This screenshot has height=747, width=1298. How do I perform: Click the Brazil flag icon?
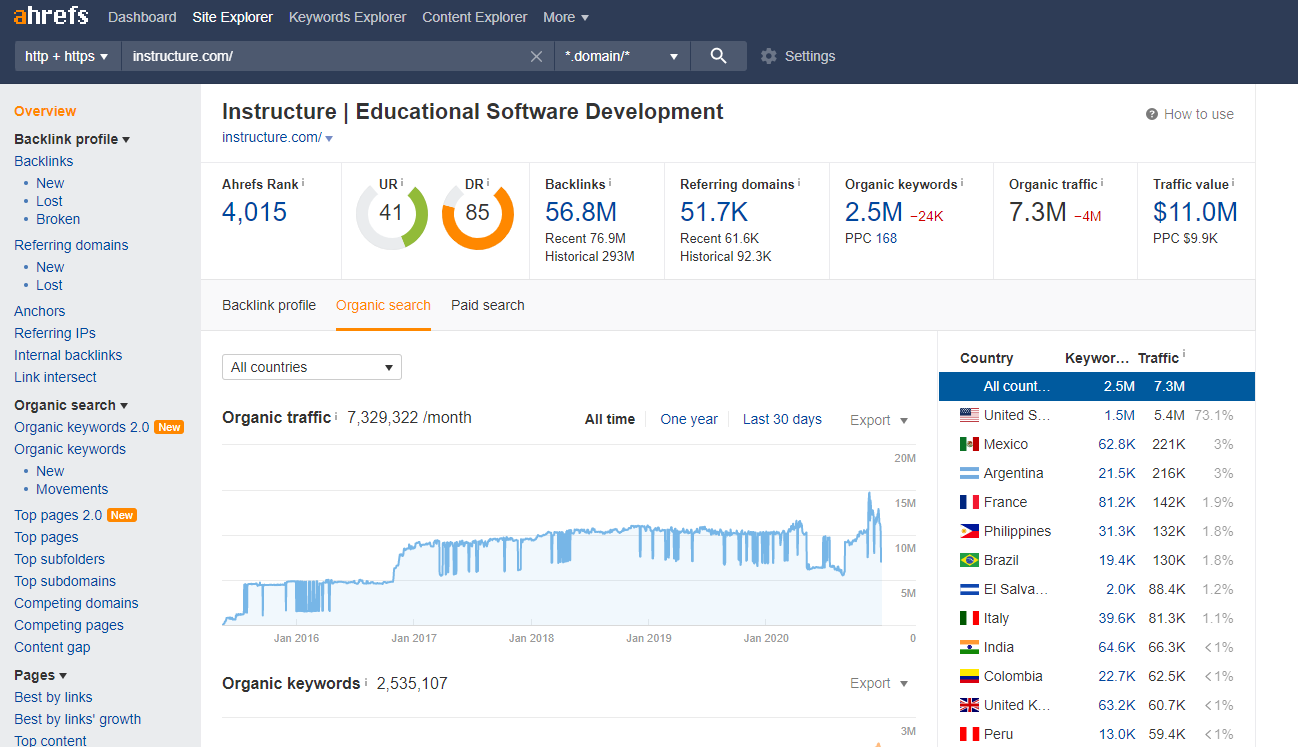coord(968,560)
